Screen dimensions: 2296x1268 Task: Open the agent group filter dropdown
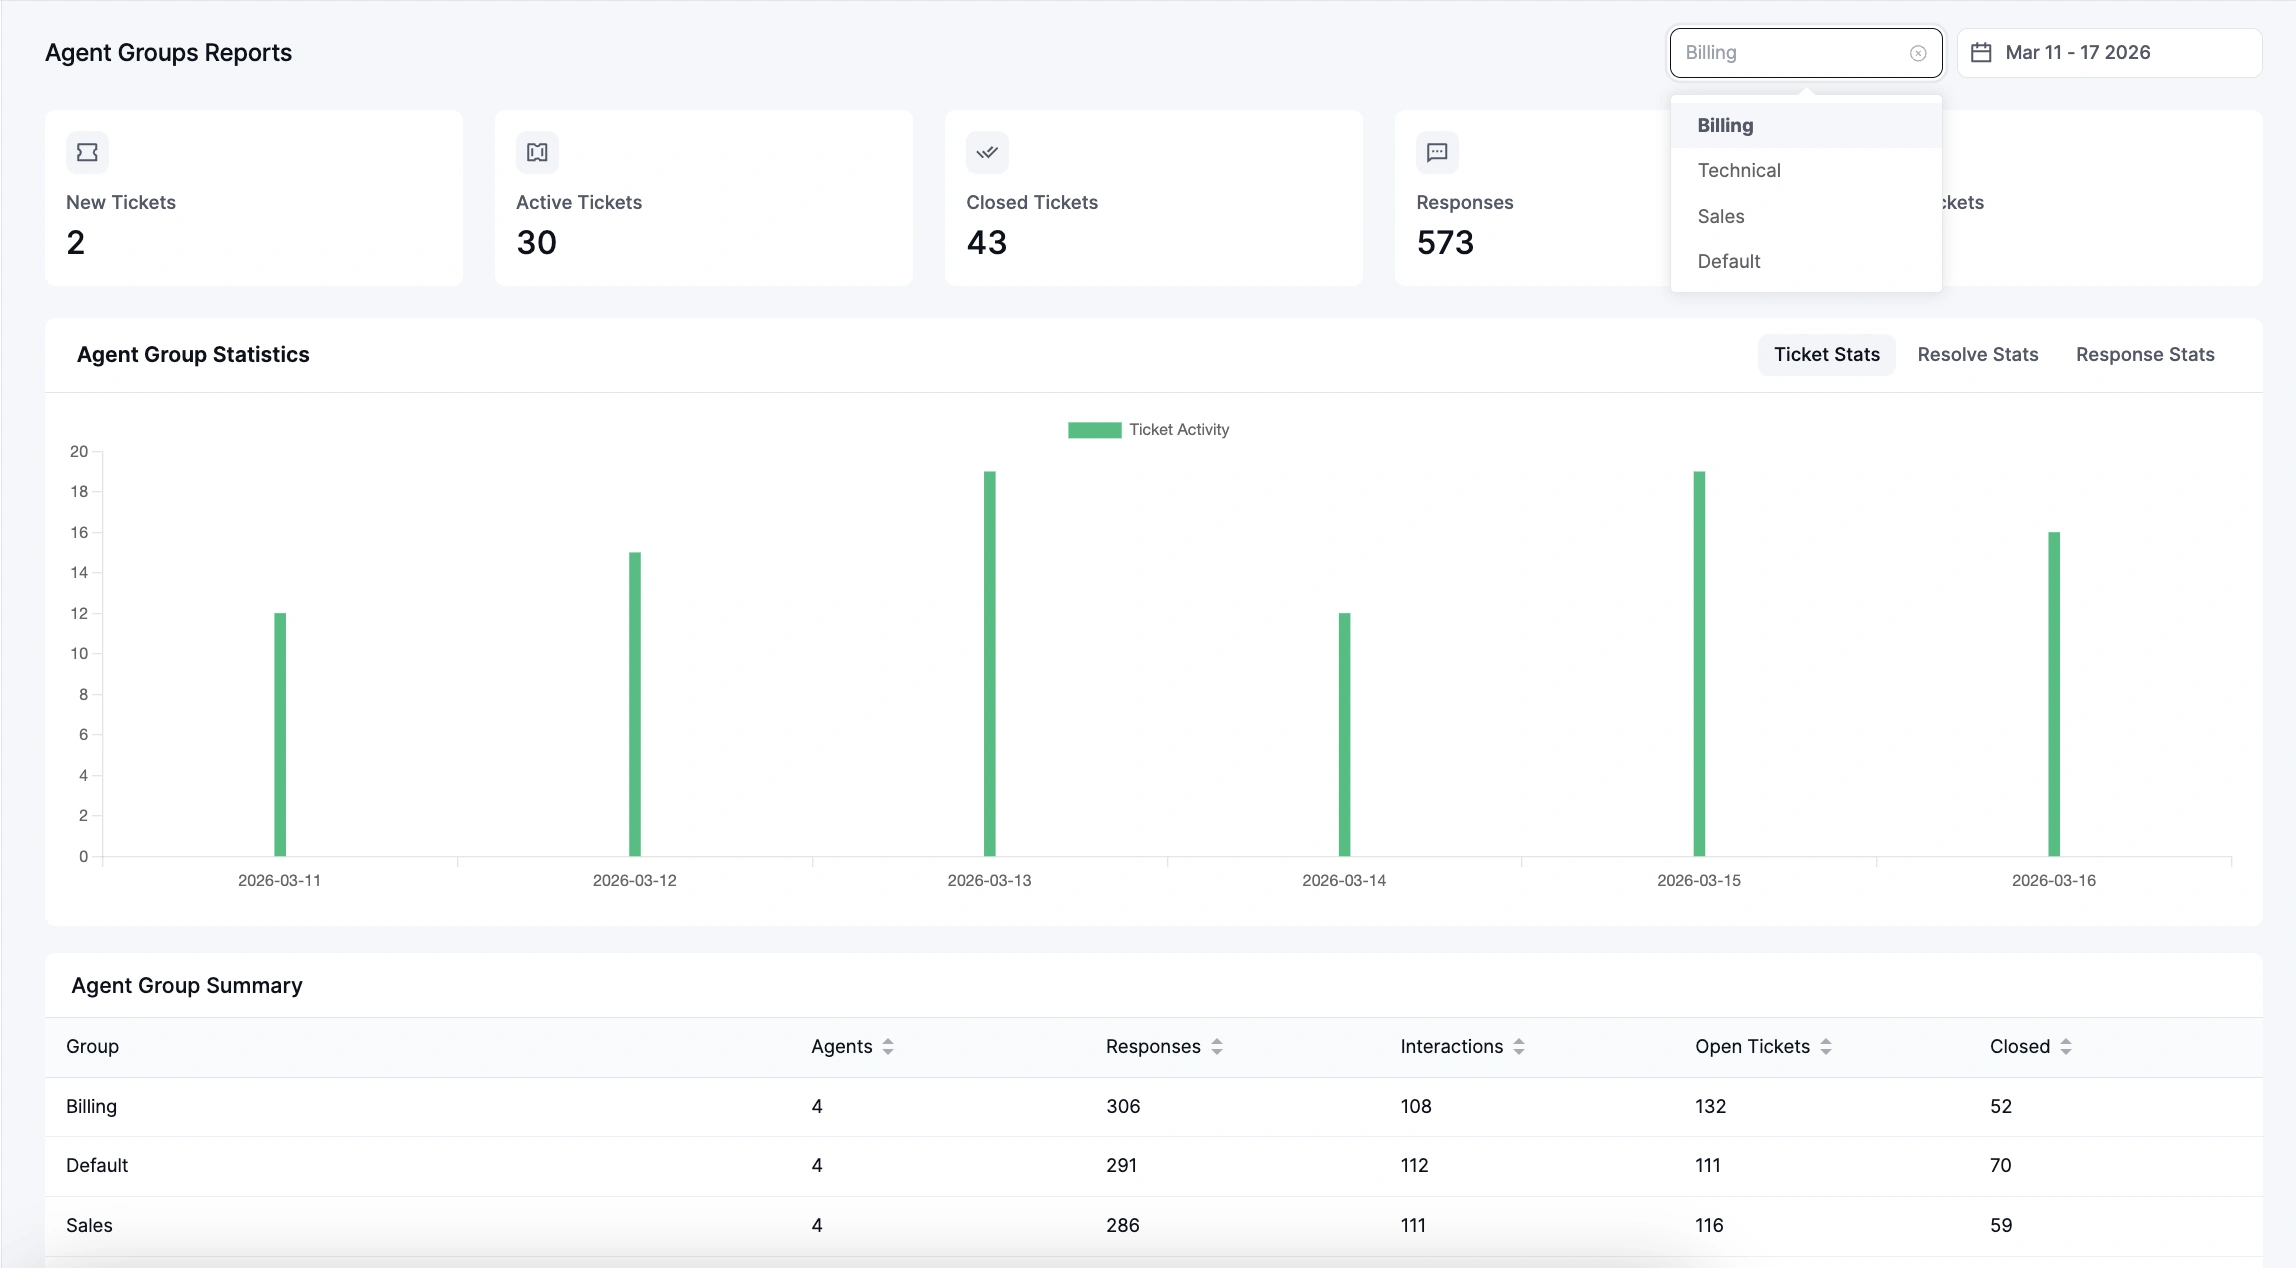coord(1790,52)
